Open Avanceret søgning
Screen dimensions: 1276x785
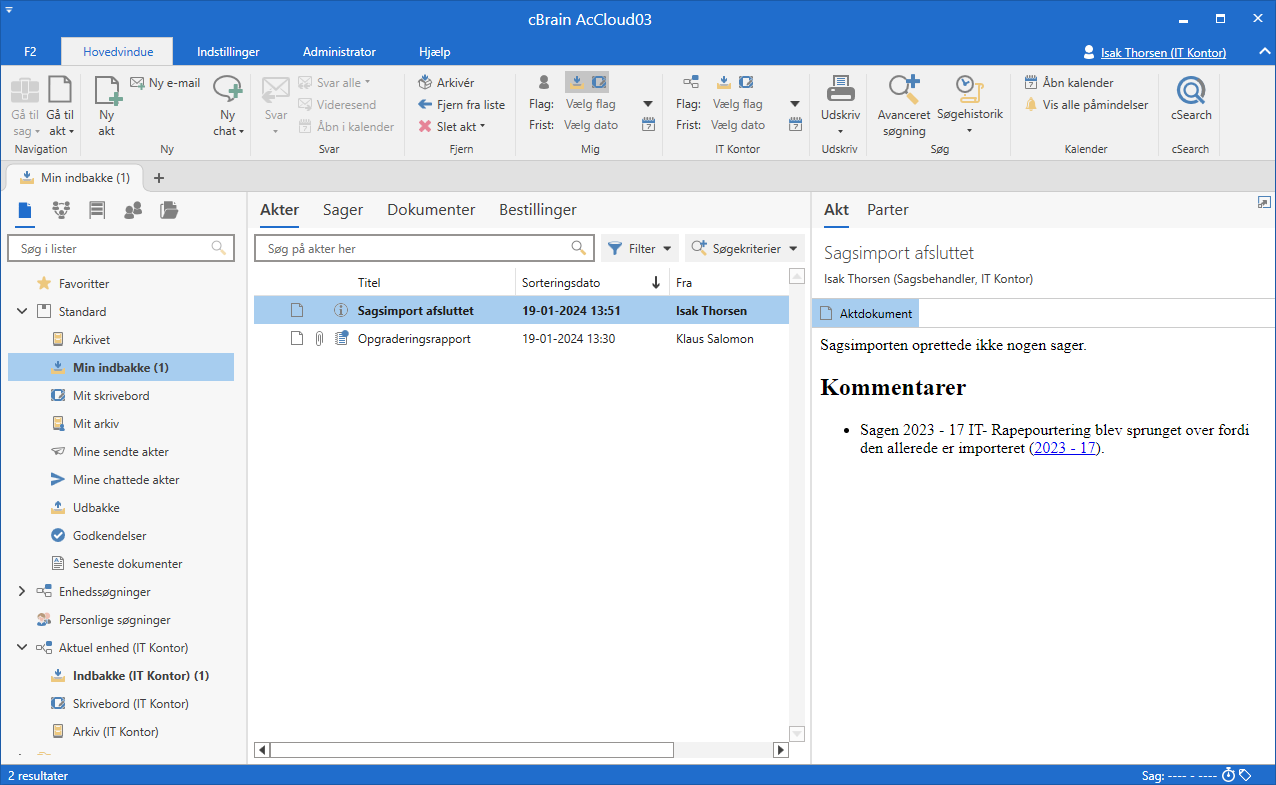(903, 105)
